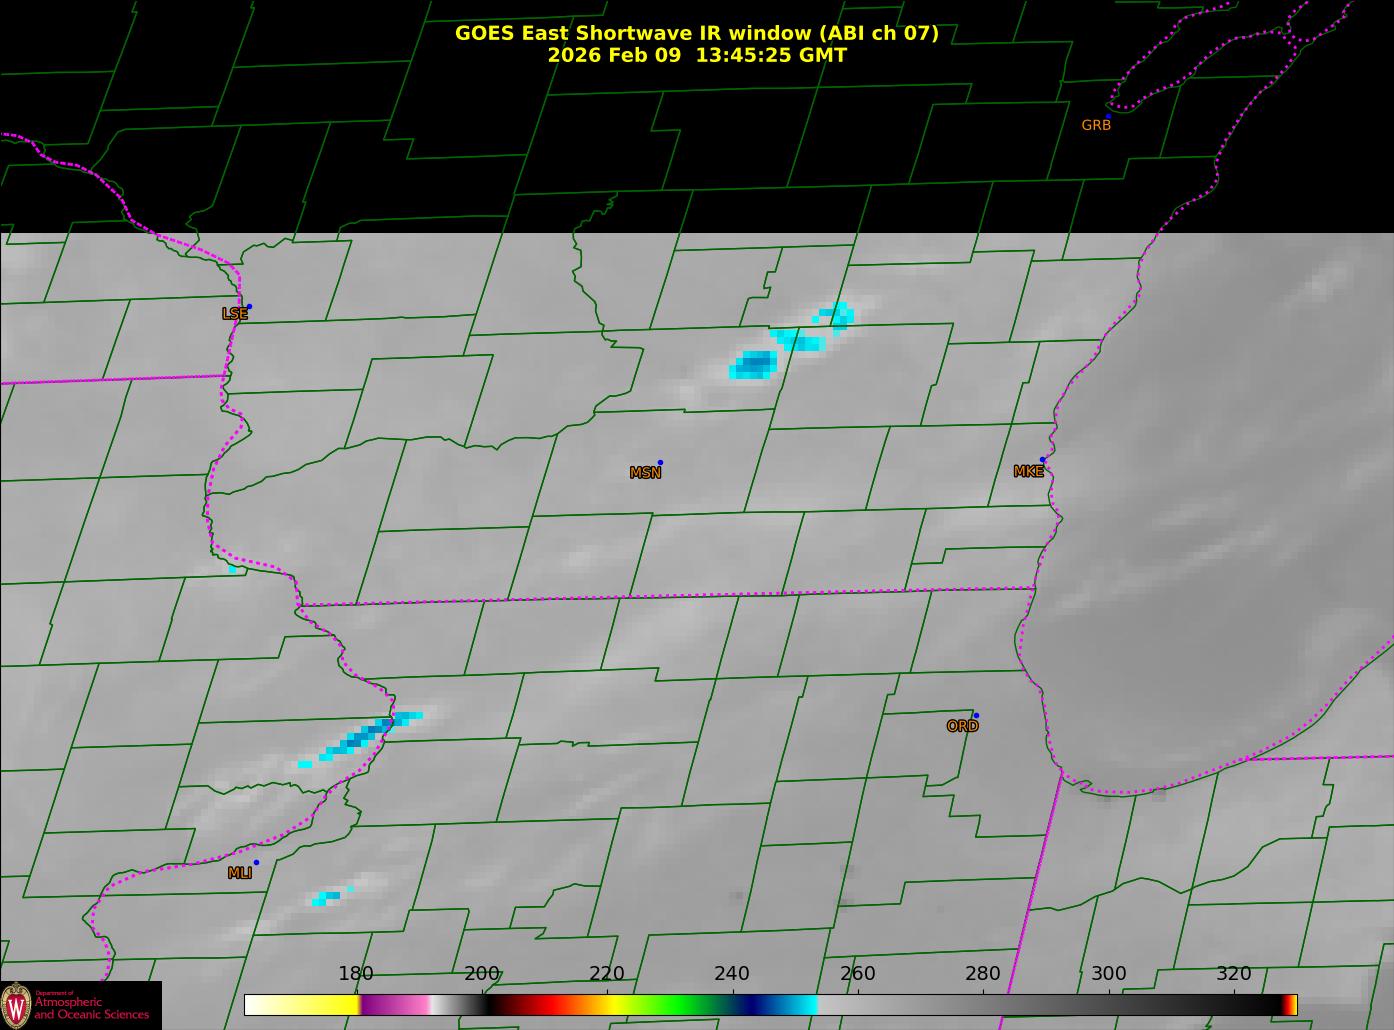Select the ORD station label
Image resolution: width=1394 pixels, height=1030 pixels.
(962, 727)
